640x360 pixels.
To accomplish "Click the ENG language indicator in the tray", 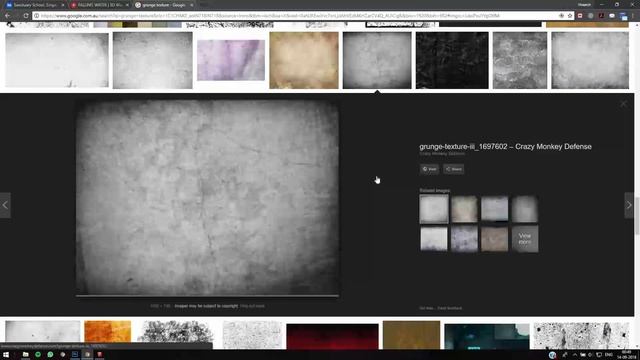I will [609, 355].
